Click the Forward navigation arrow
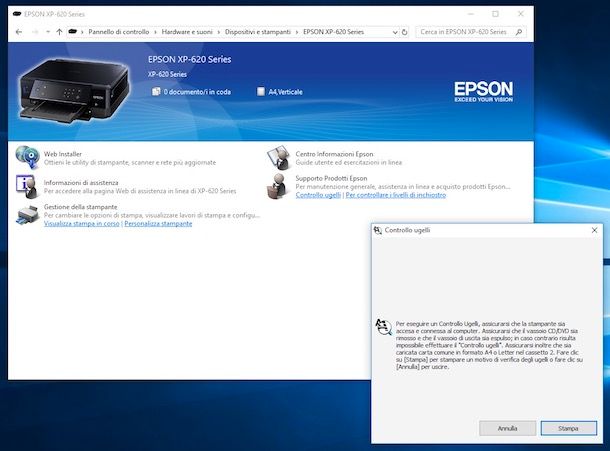The image size is (610, 451). (35, 32)
